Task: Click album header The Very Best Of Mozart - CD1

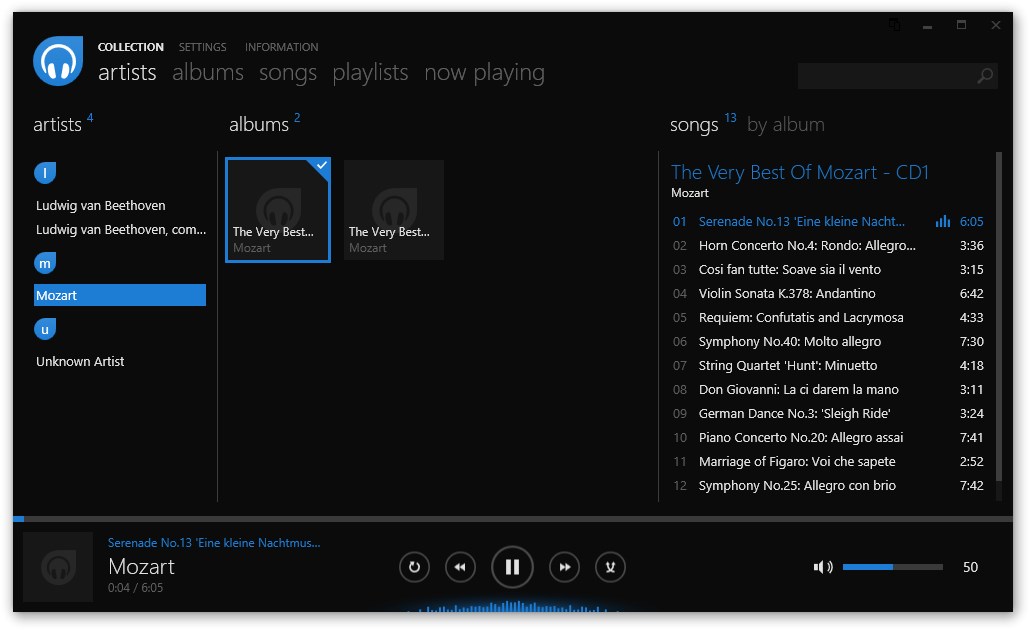Action: [x=799, y=172]
